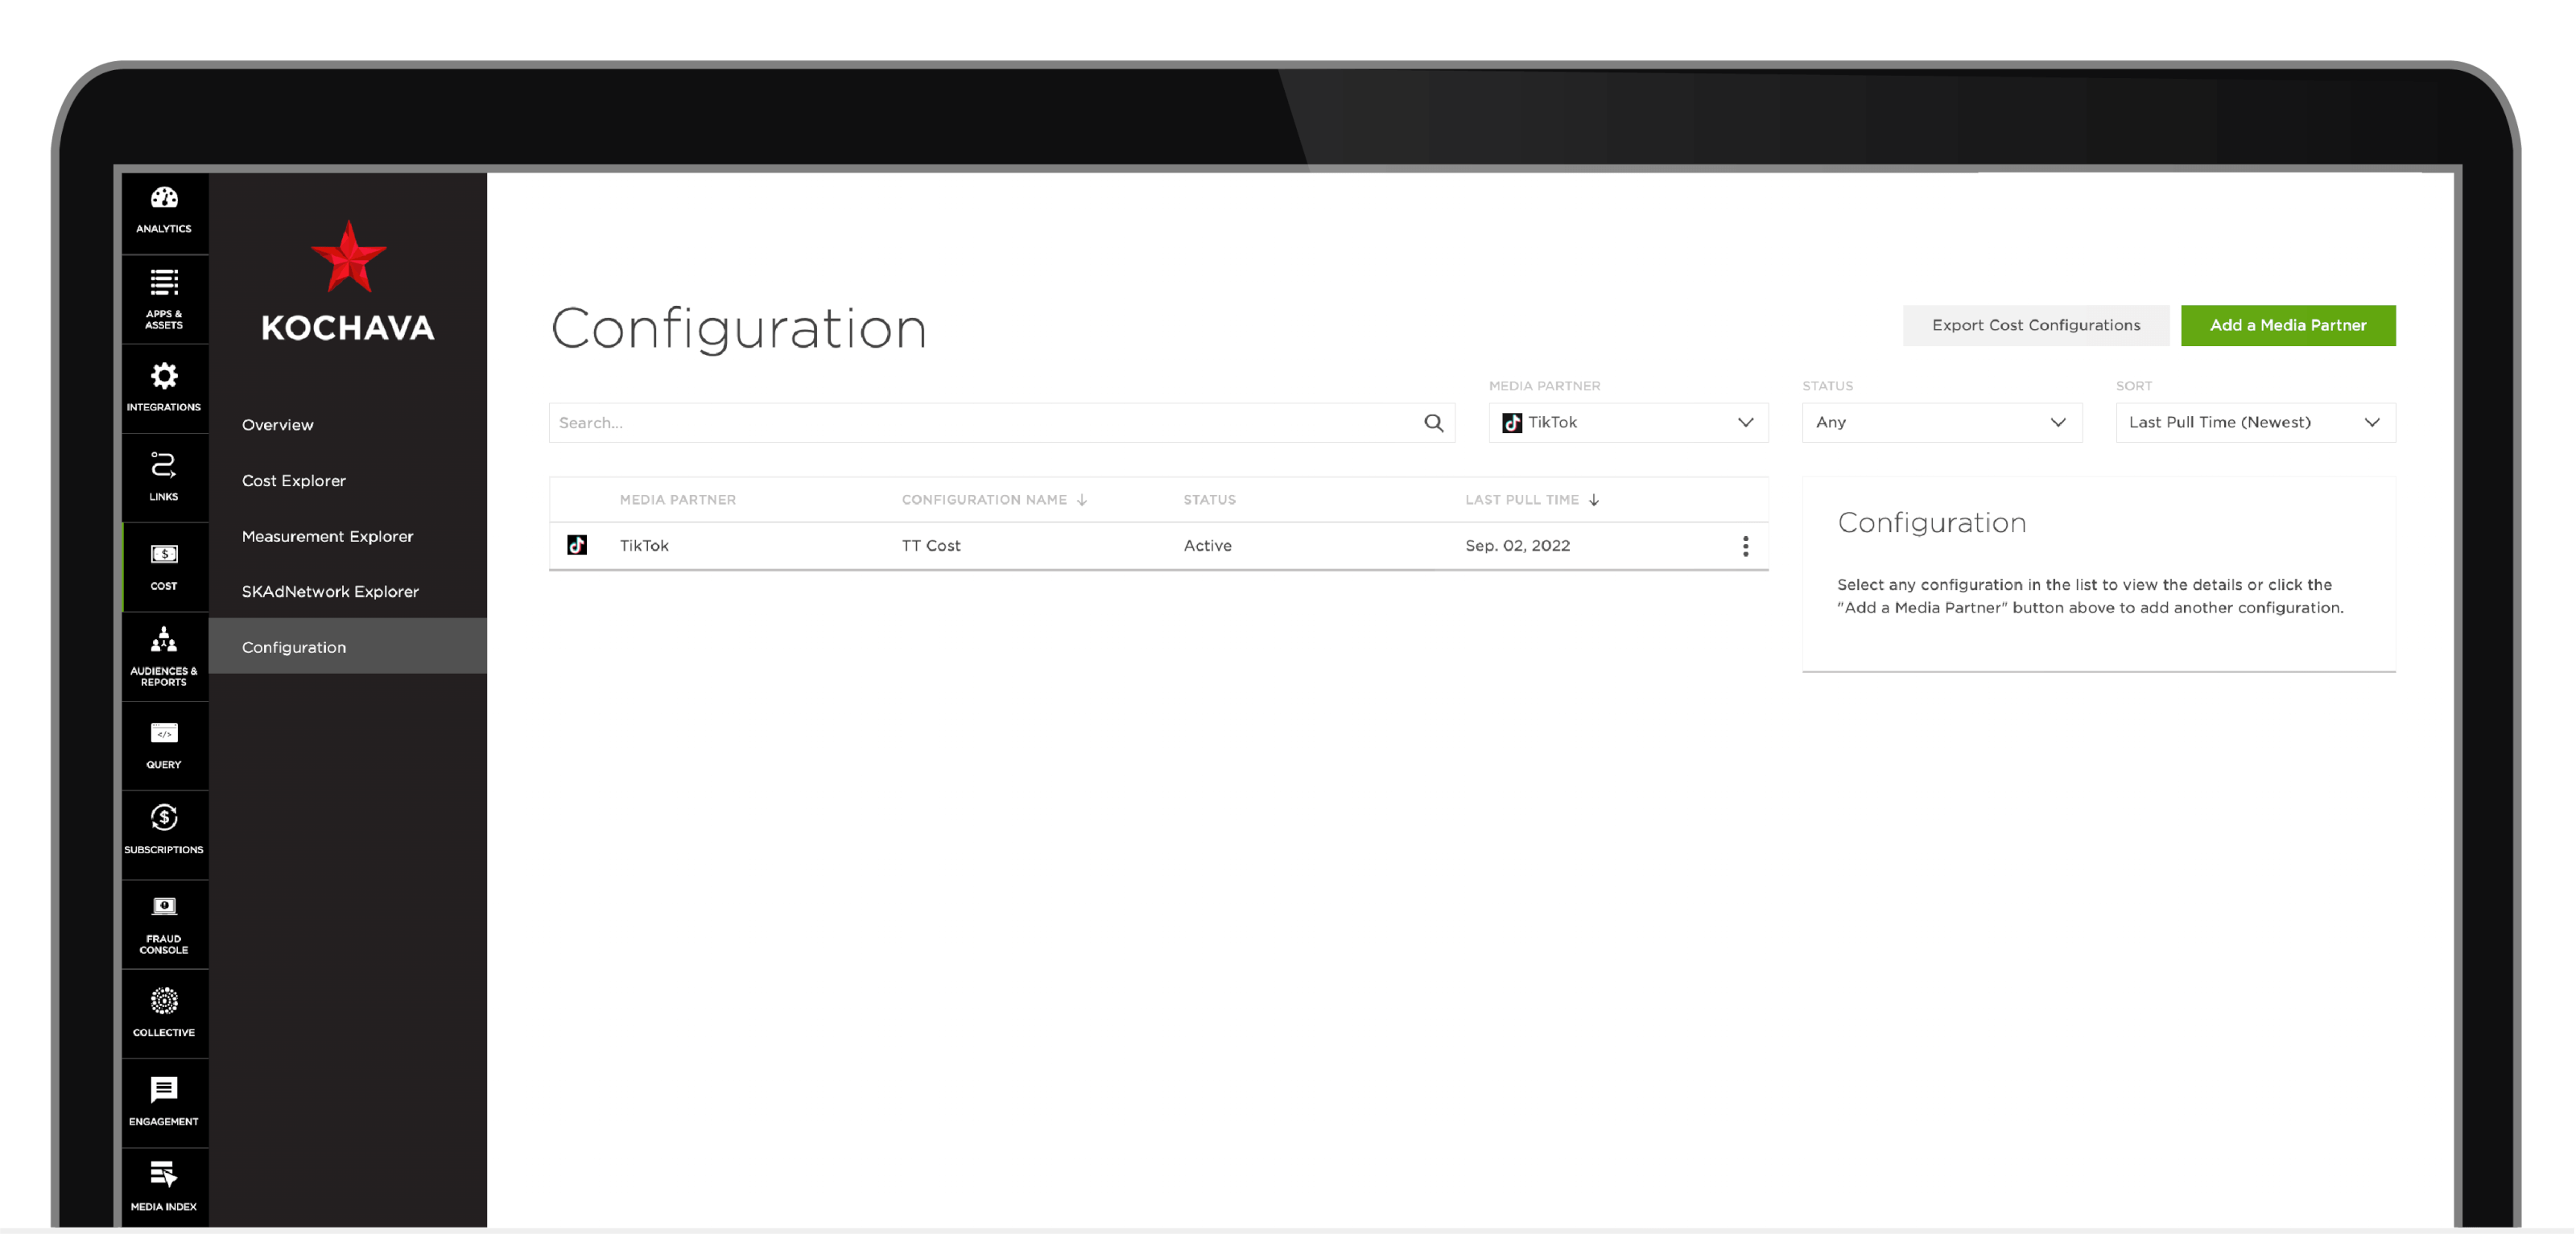The height and width of the screenshot is (1234, 2576).
Task: Click the Add a Media Partner button
Action: pos(2289,325)
